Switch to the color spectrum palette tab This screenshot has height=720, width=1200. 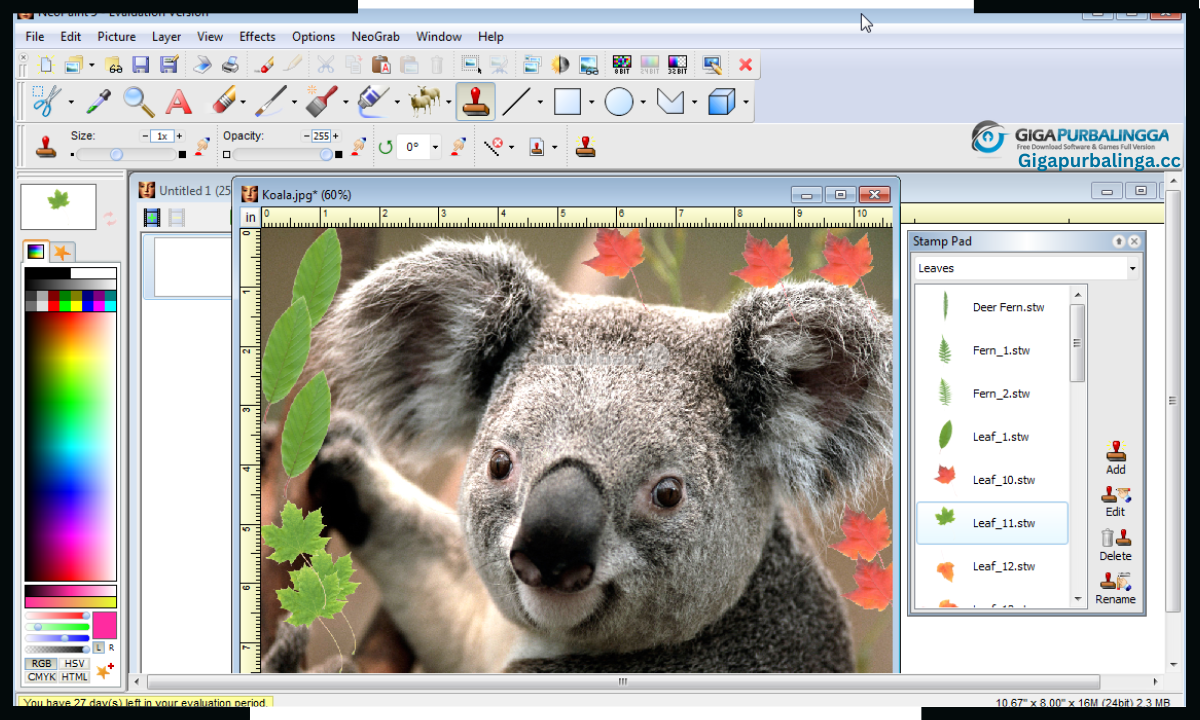coord(35,252)
